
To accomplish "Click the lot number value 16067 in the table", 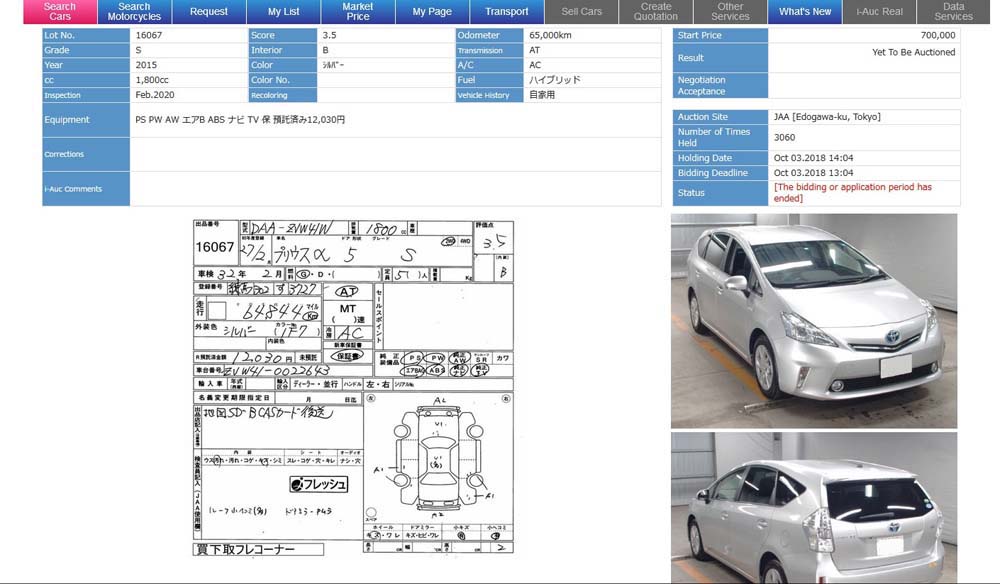I will [x=149, y=35].
